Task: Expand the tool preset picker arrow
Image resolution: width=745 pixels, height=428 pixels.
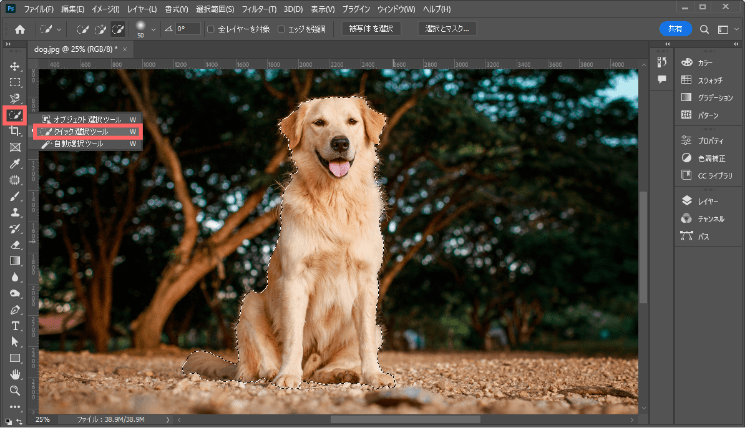Action: (59, 30)
